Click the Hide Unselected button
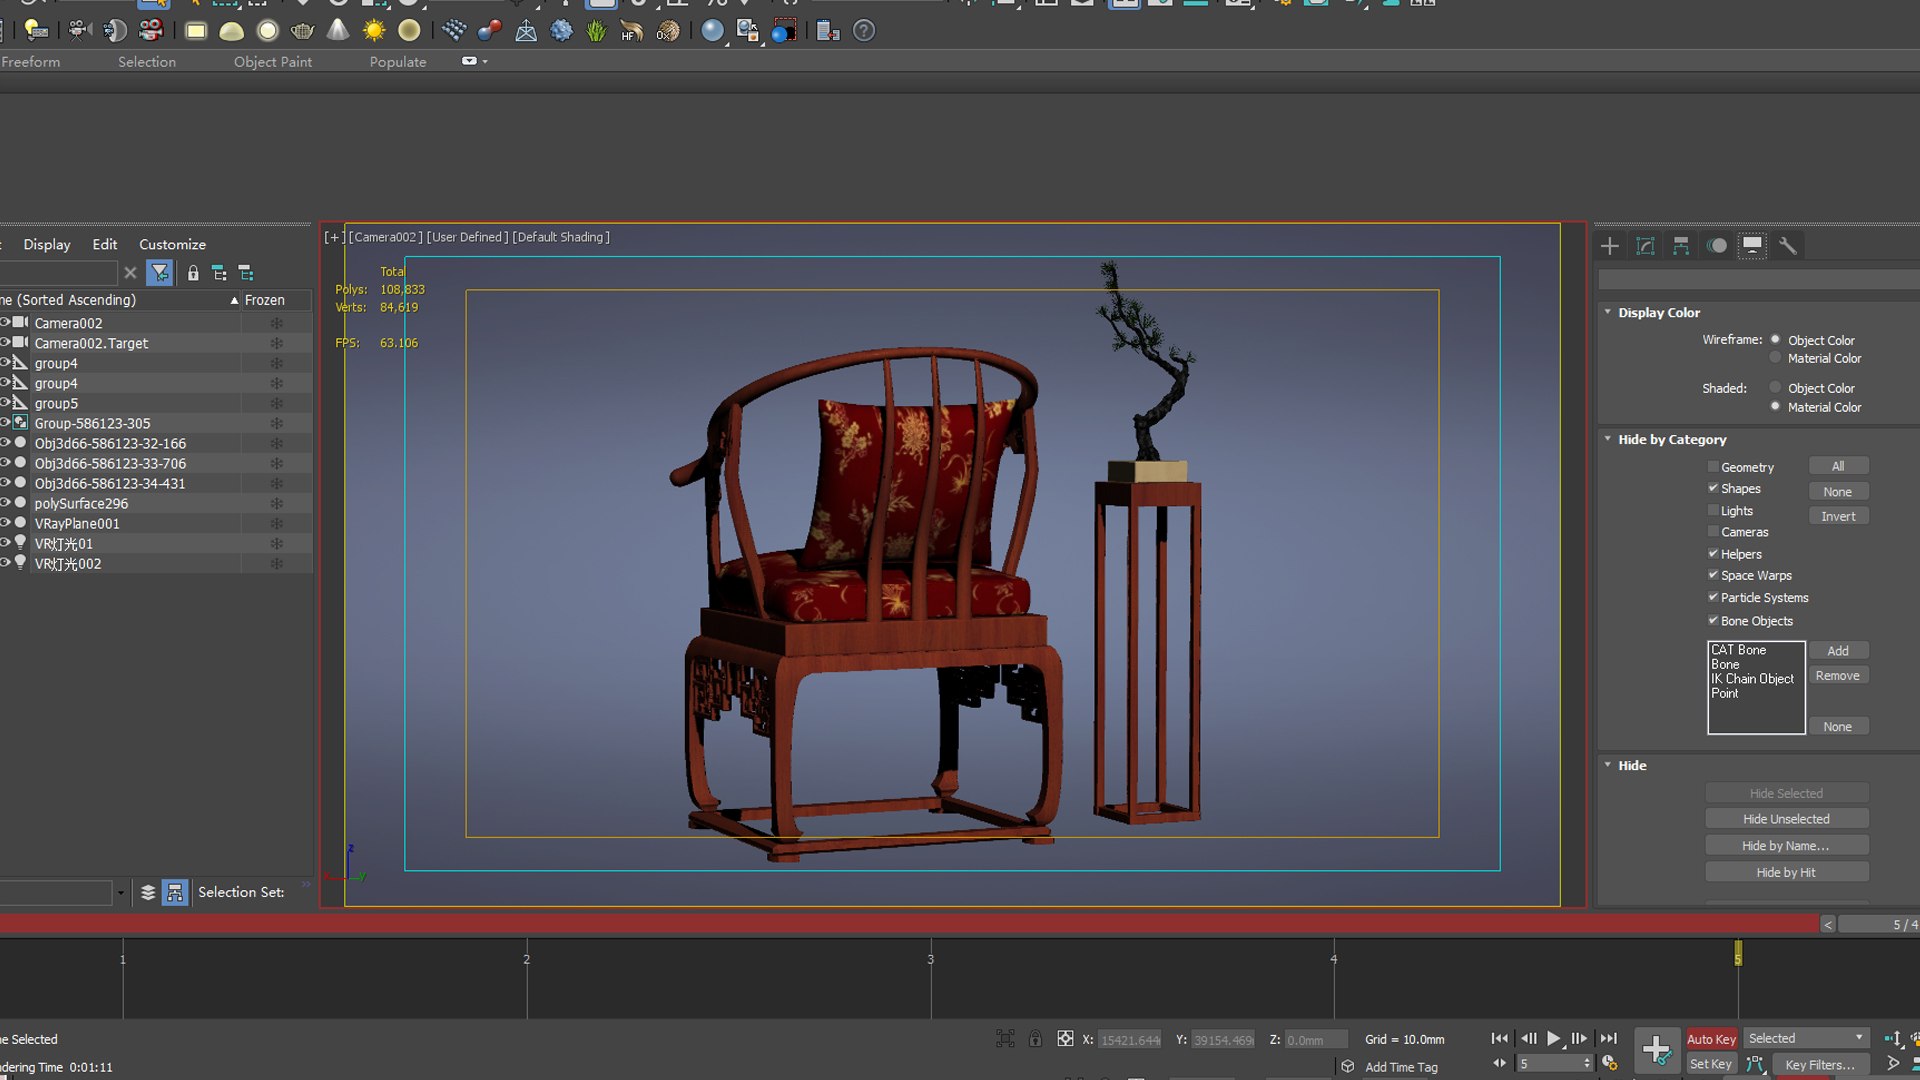 click(1786, 819)
